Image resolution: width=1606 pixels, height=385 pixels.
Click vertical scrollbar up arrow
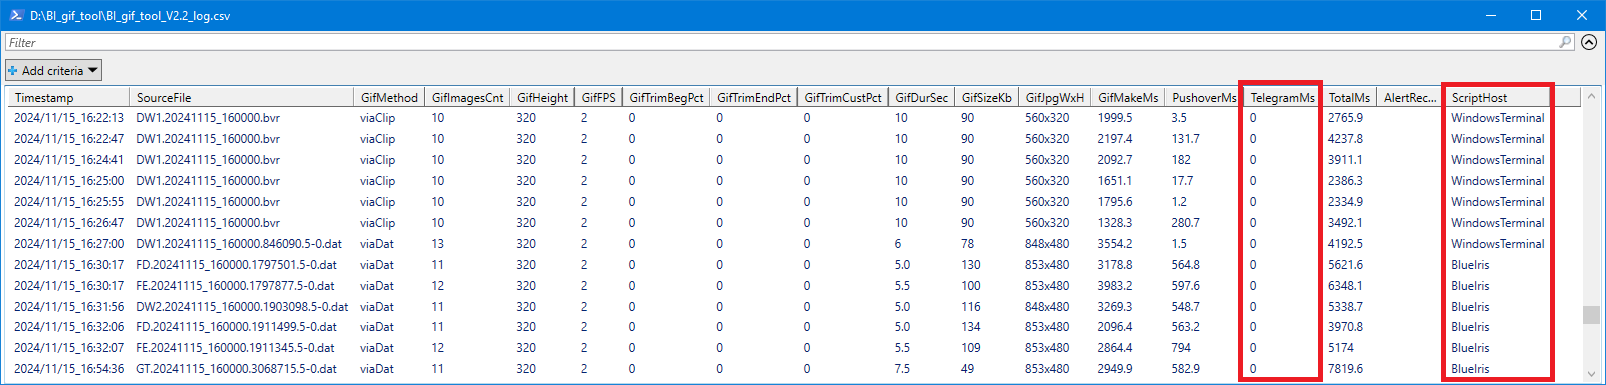1591,97
